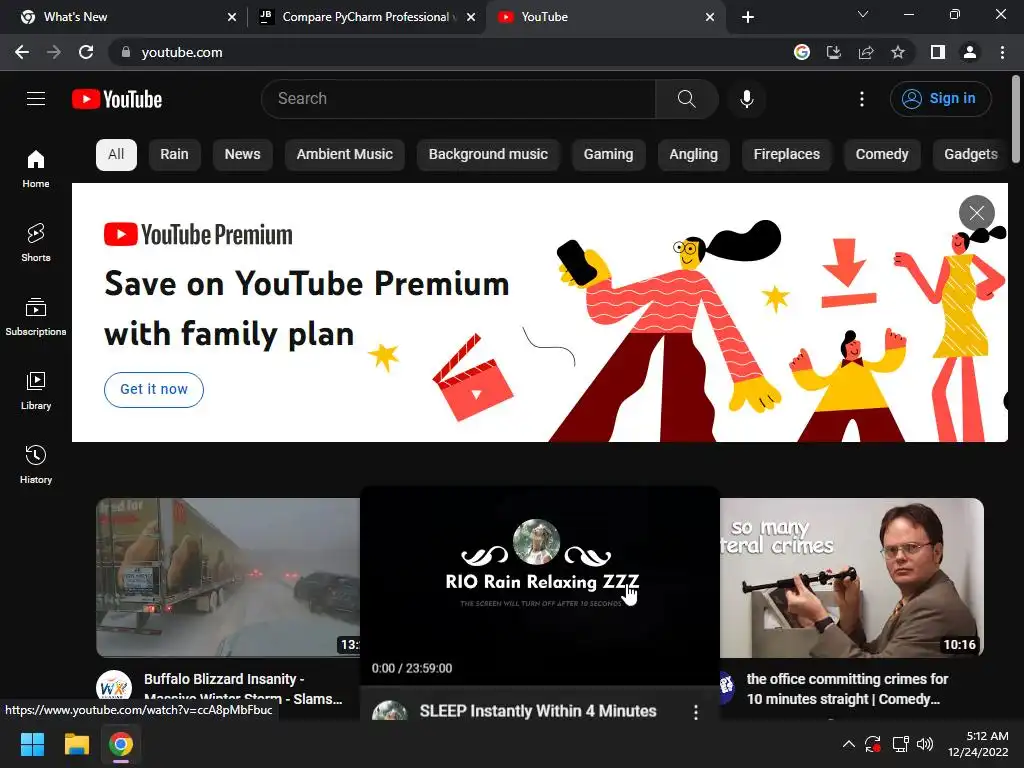1024x768 pixels.
Task: Open Buffalo Blizzard channel avatar
Action: click(x=114, y=688)
